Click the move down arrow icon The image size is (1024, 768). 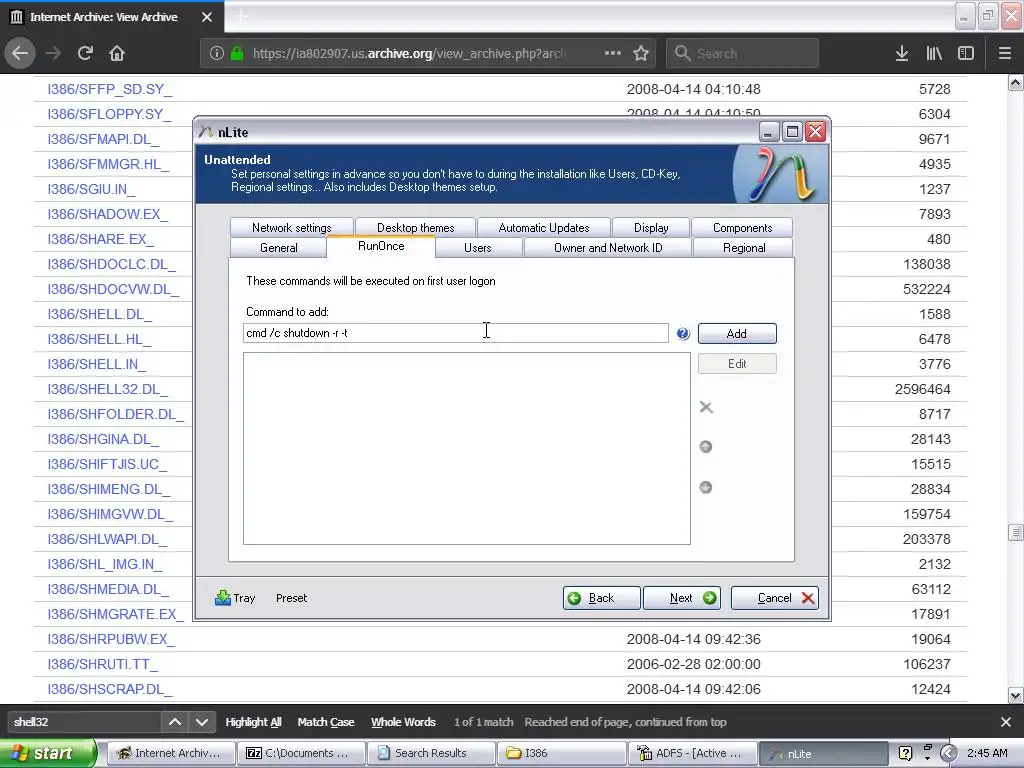point(706,487)
